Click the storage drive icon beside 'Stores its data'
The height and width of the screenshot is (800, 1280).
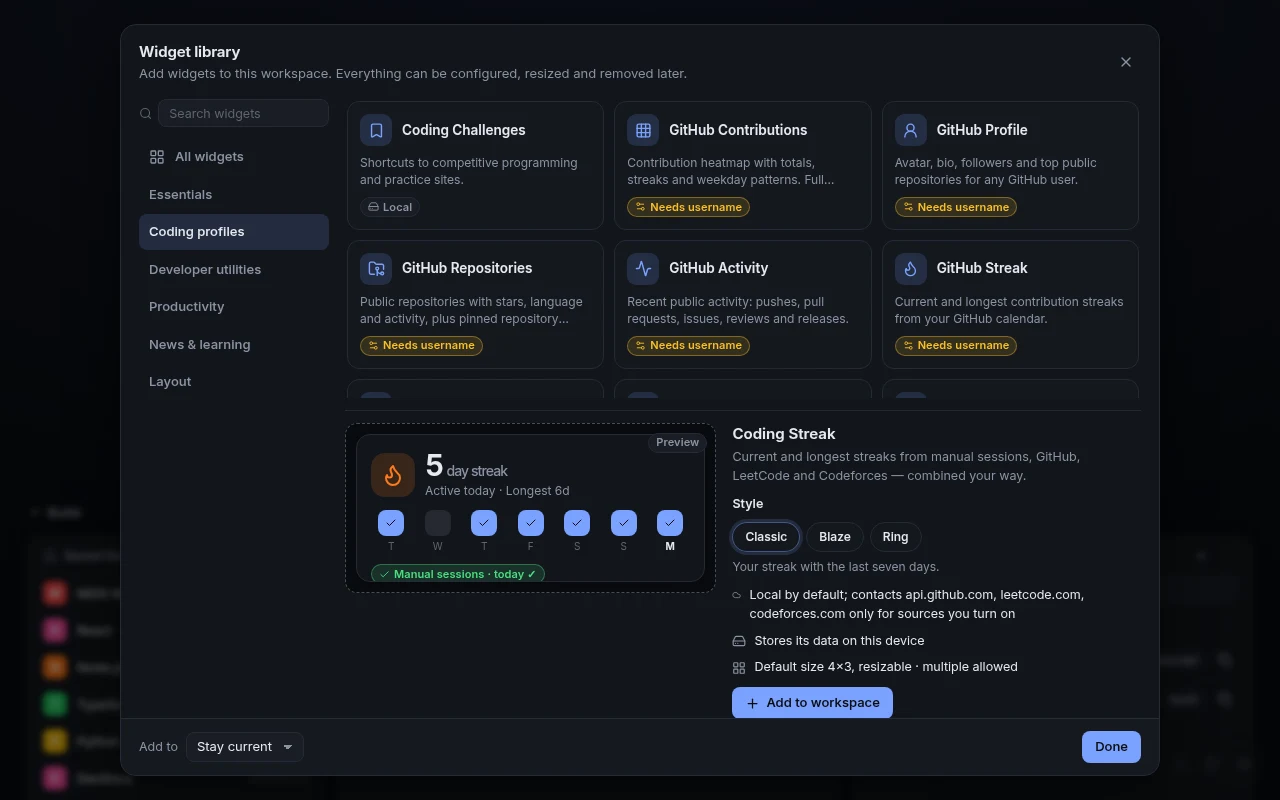tap(739, 641)
